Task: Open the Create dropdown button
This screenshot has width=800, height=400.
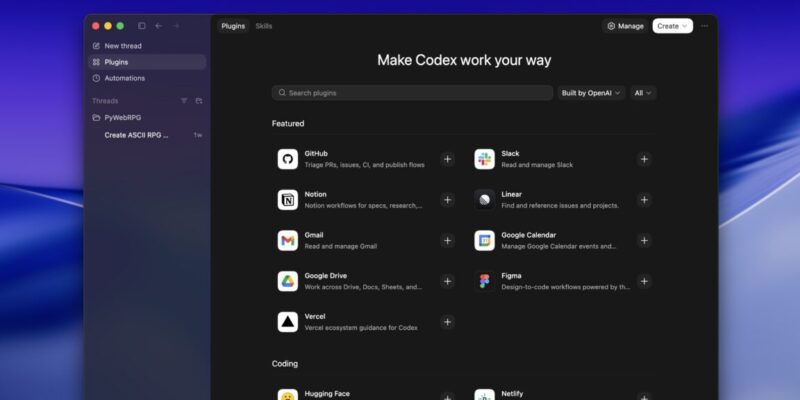Action: click(x=672, y=26)
